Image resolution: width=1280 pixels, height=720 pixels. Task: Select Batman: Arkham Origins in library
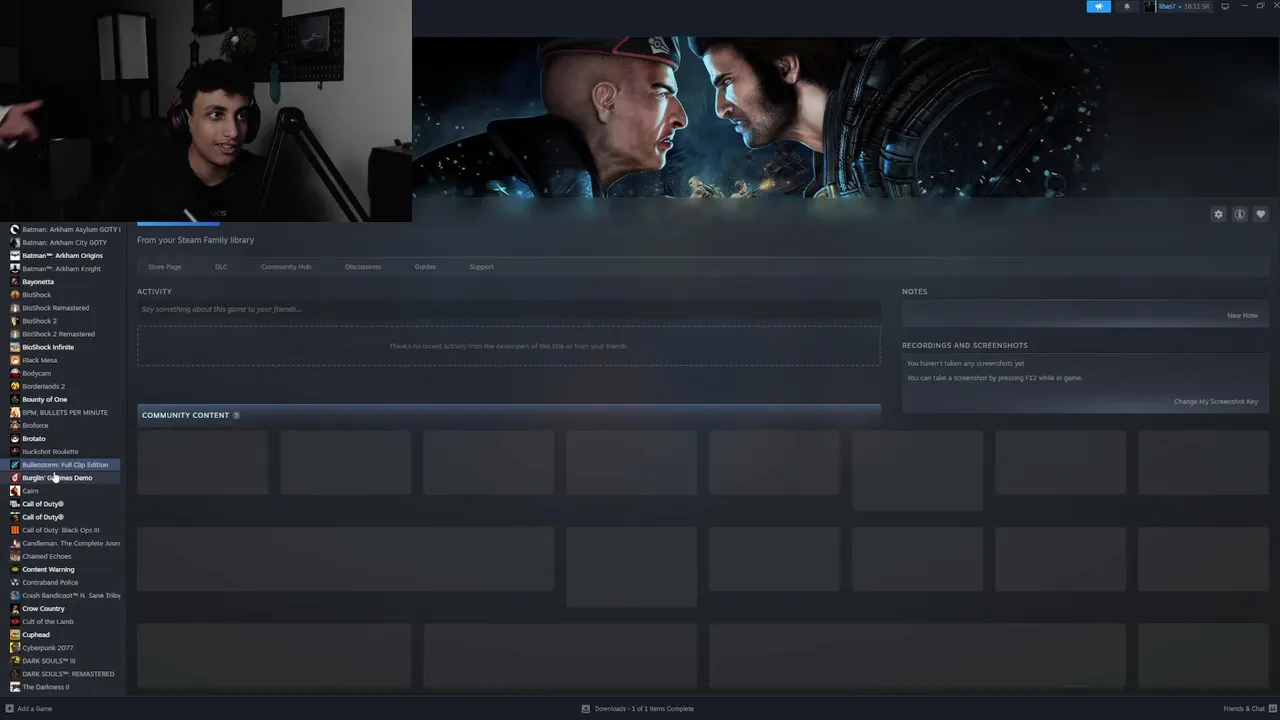(x=64, y=256)
